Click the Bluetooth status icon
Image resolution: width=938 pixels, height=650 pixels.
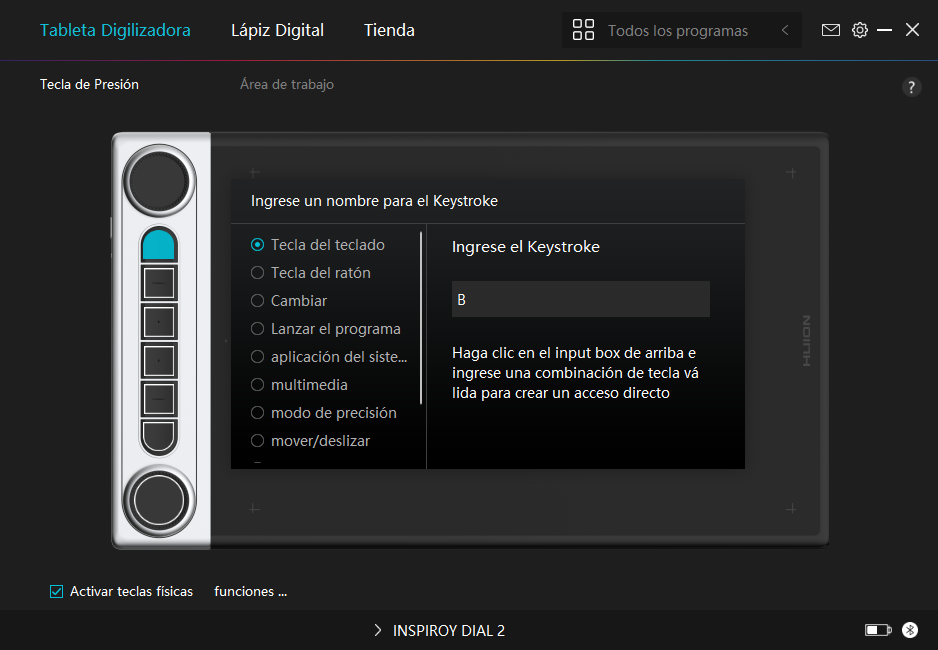(910, 630)
